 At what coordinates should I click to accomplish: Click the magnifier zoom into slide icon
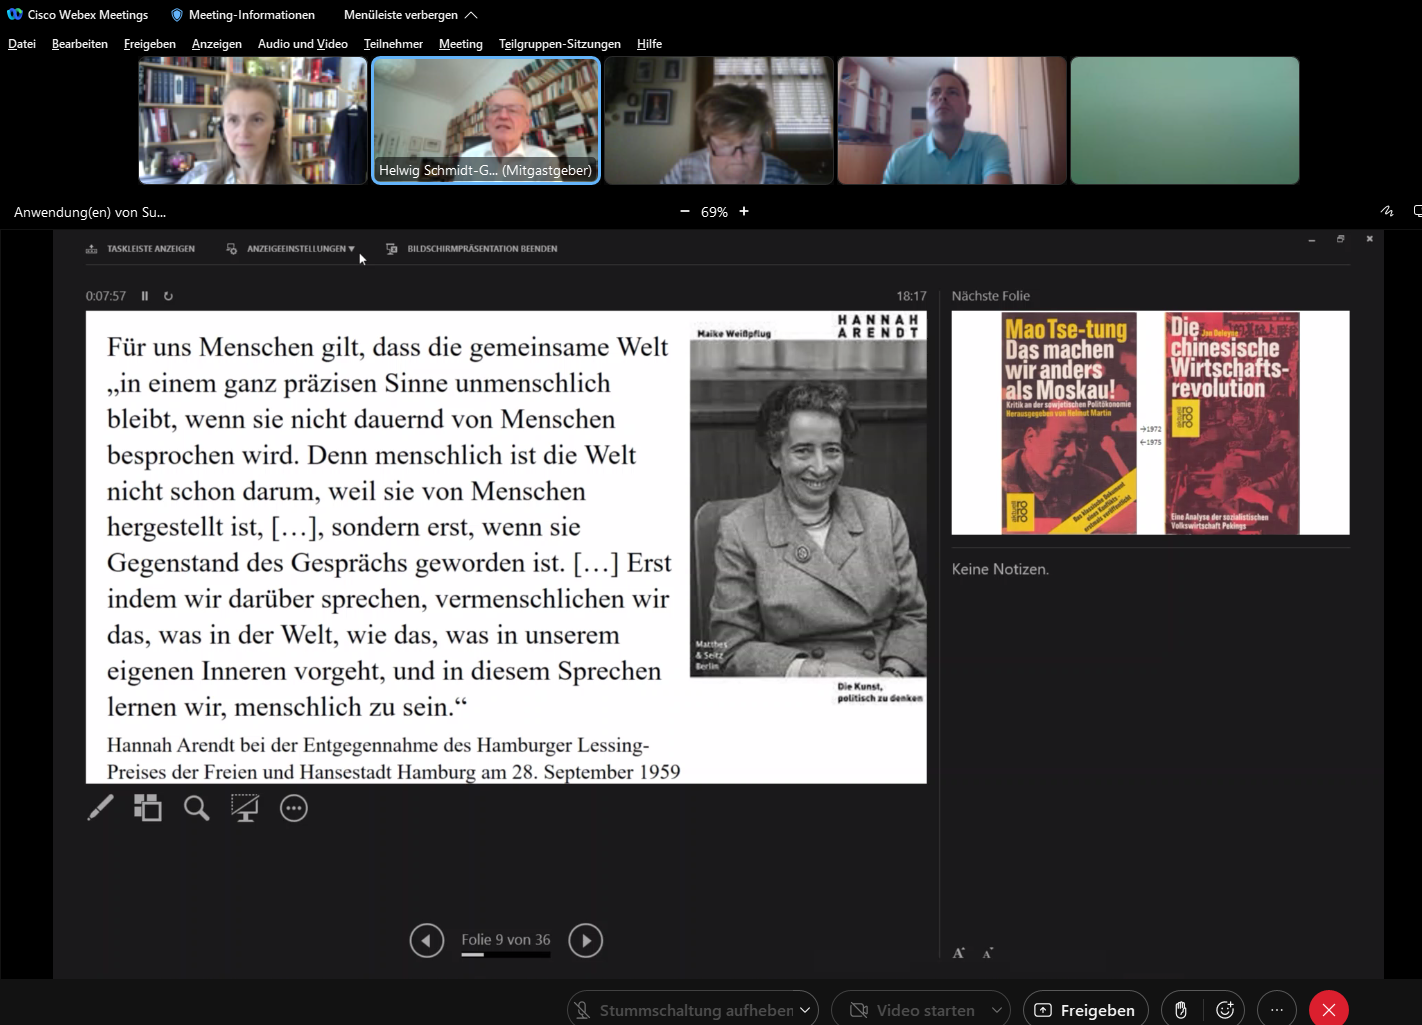click(197, 808)
